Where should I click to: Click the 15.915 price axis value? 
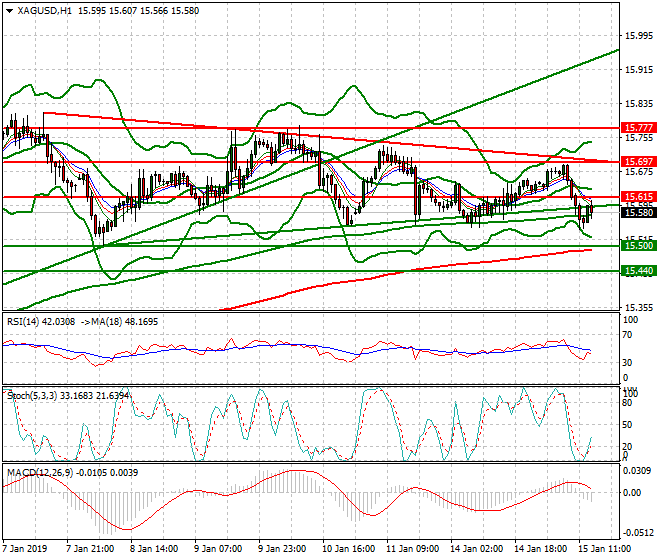639,70
